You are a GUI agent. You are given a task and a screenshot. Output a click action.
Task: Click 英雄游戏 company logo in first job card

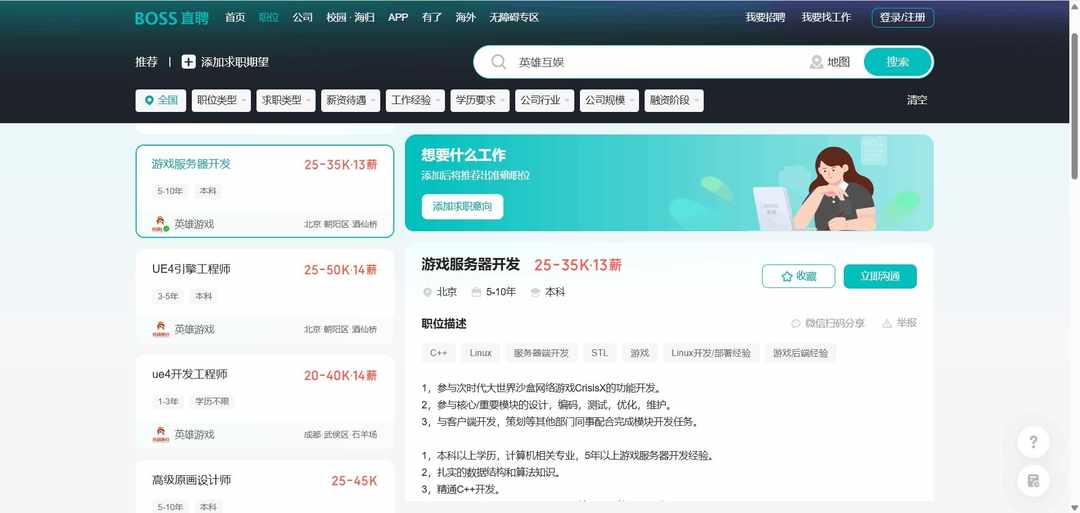pos(159,224)
